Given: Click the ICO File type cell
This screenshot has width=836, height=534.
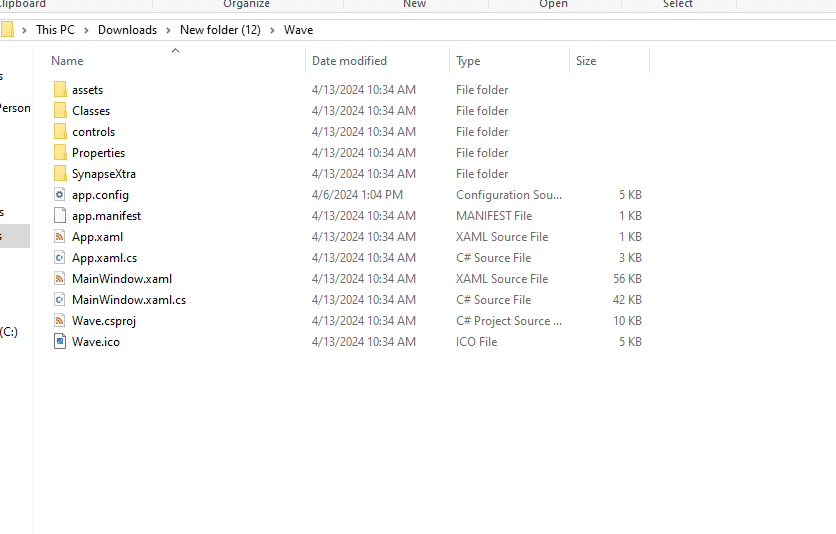Looking at the screenshot, I should pos(476,342).
